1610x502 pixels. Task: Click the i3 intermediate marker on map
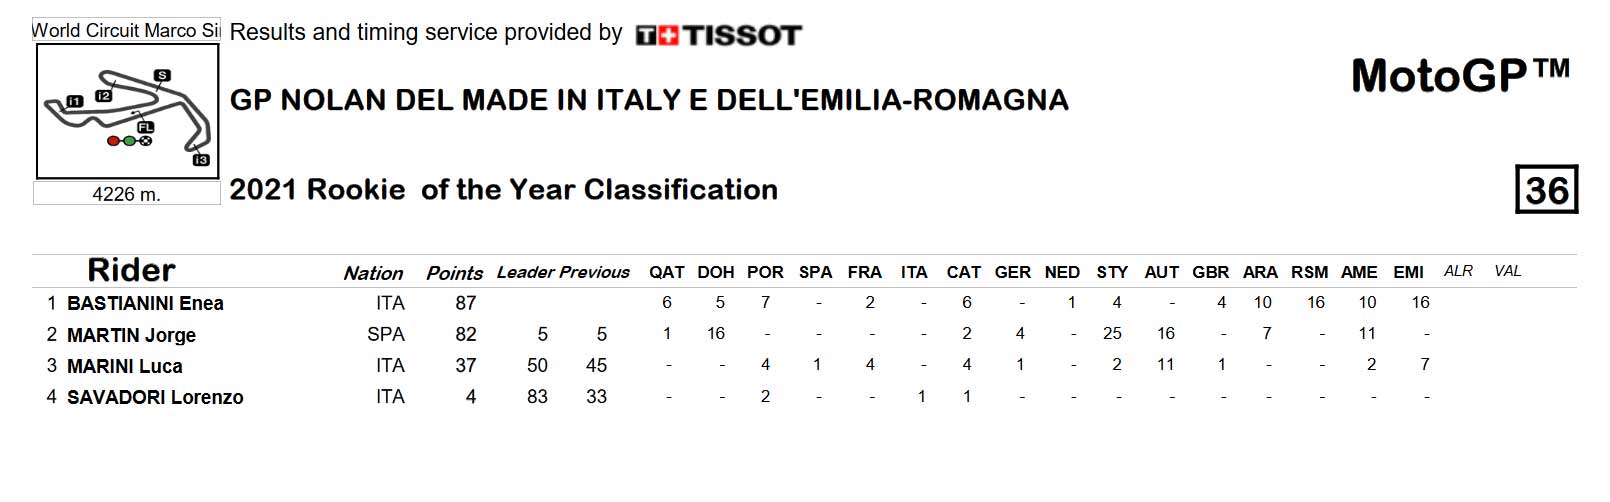pos(201,160)
